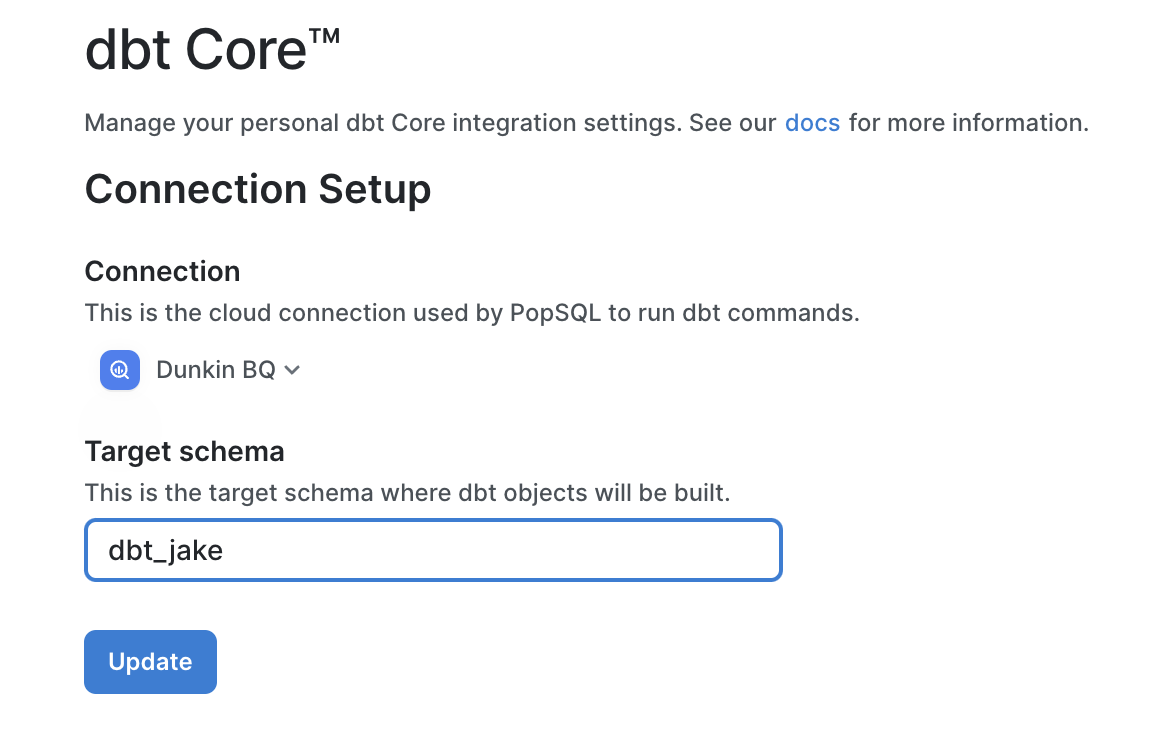Click empty right side of schema input
Image resolution: width=1174 pixels, height=738 pixels.
pos(650,550)
